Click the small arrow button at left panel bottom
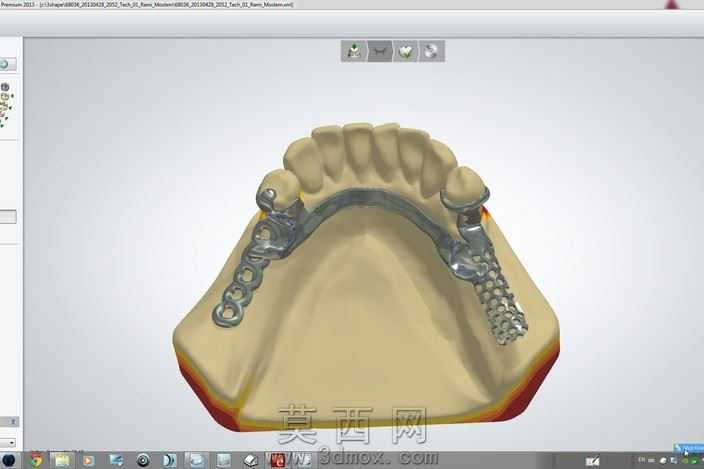The width and height of the screenshot is (704, 469). tap(13, 421)
